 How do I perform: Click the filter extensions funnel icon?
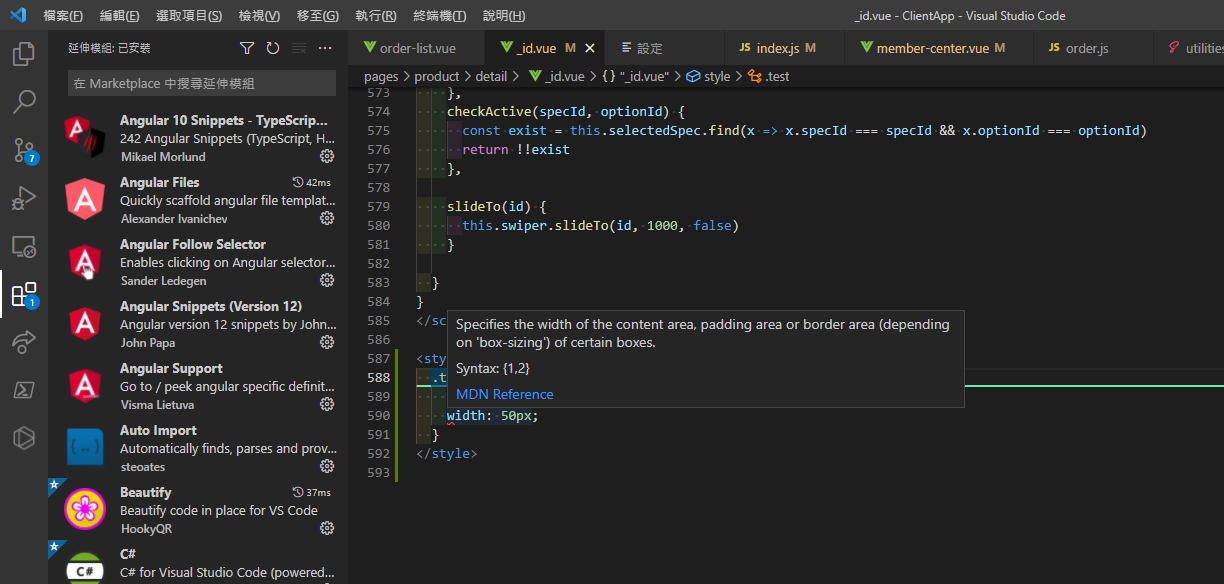point(247,48)
